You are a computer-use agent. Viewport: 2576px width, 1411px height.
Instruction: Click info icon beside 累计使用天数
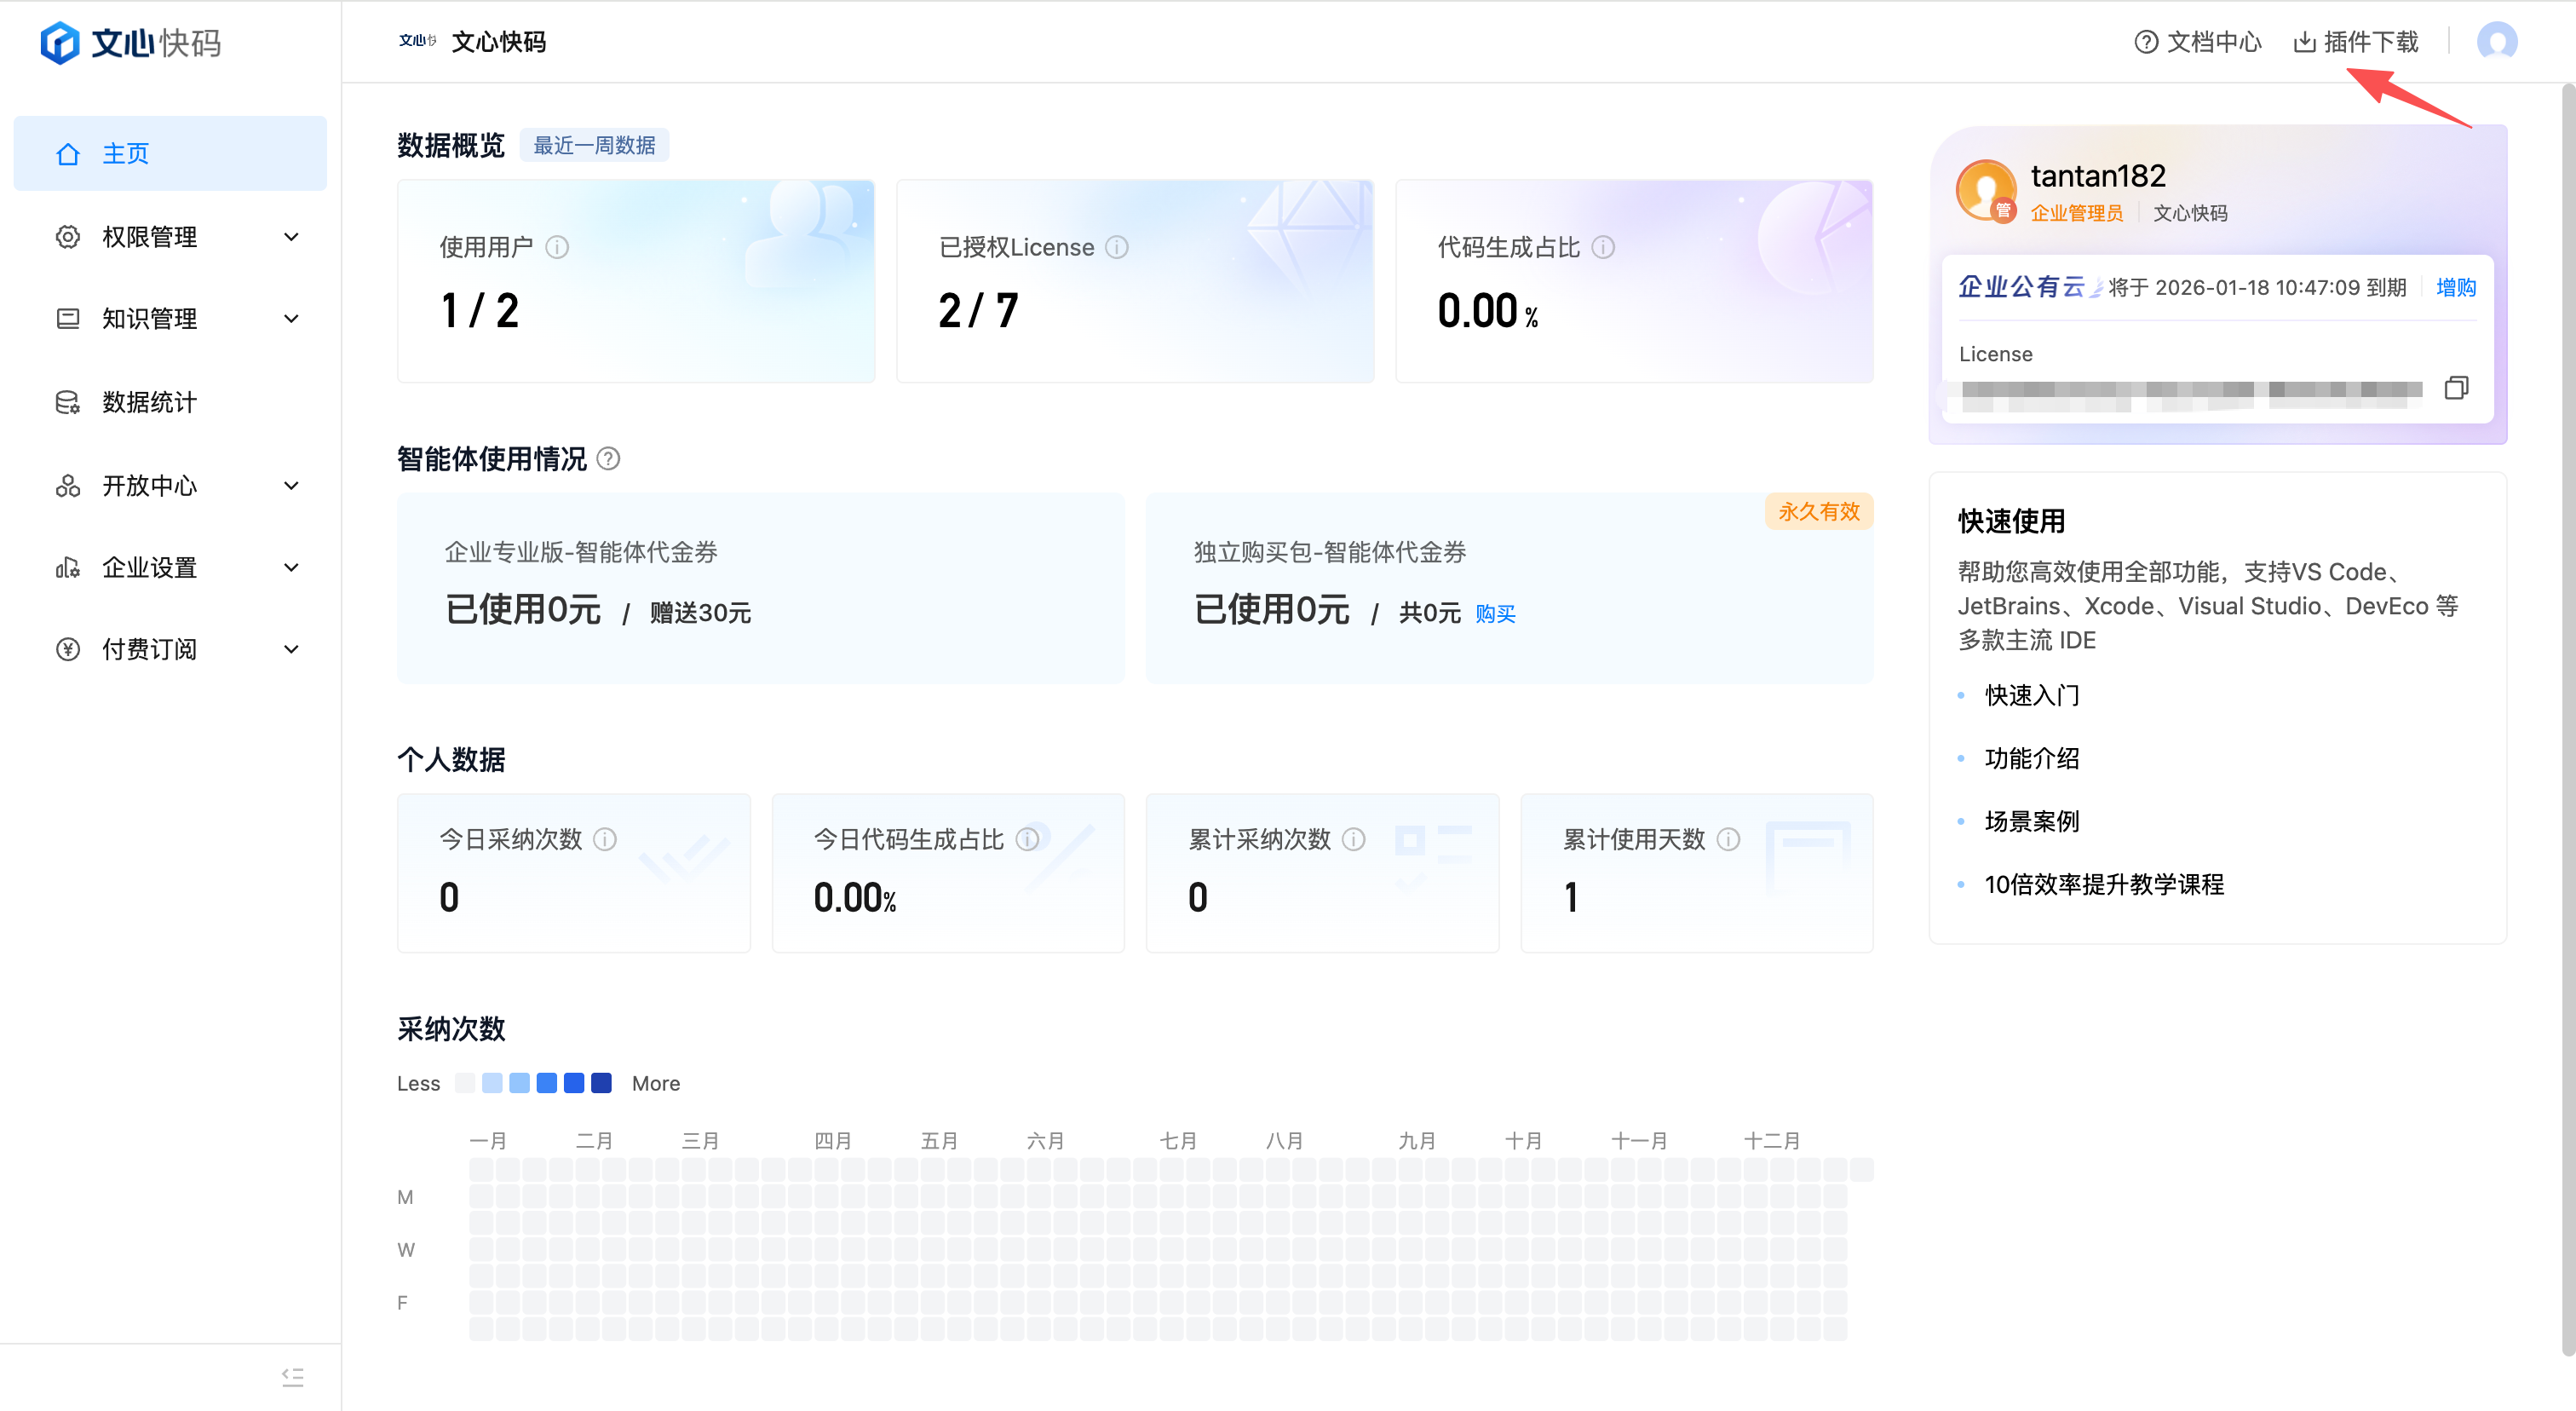coord(1728,839)
